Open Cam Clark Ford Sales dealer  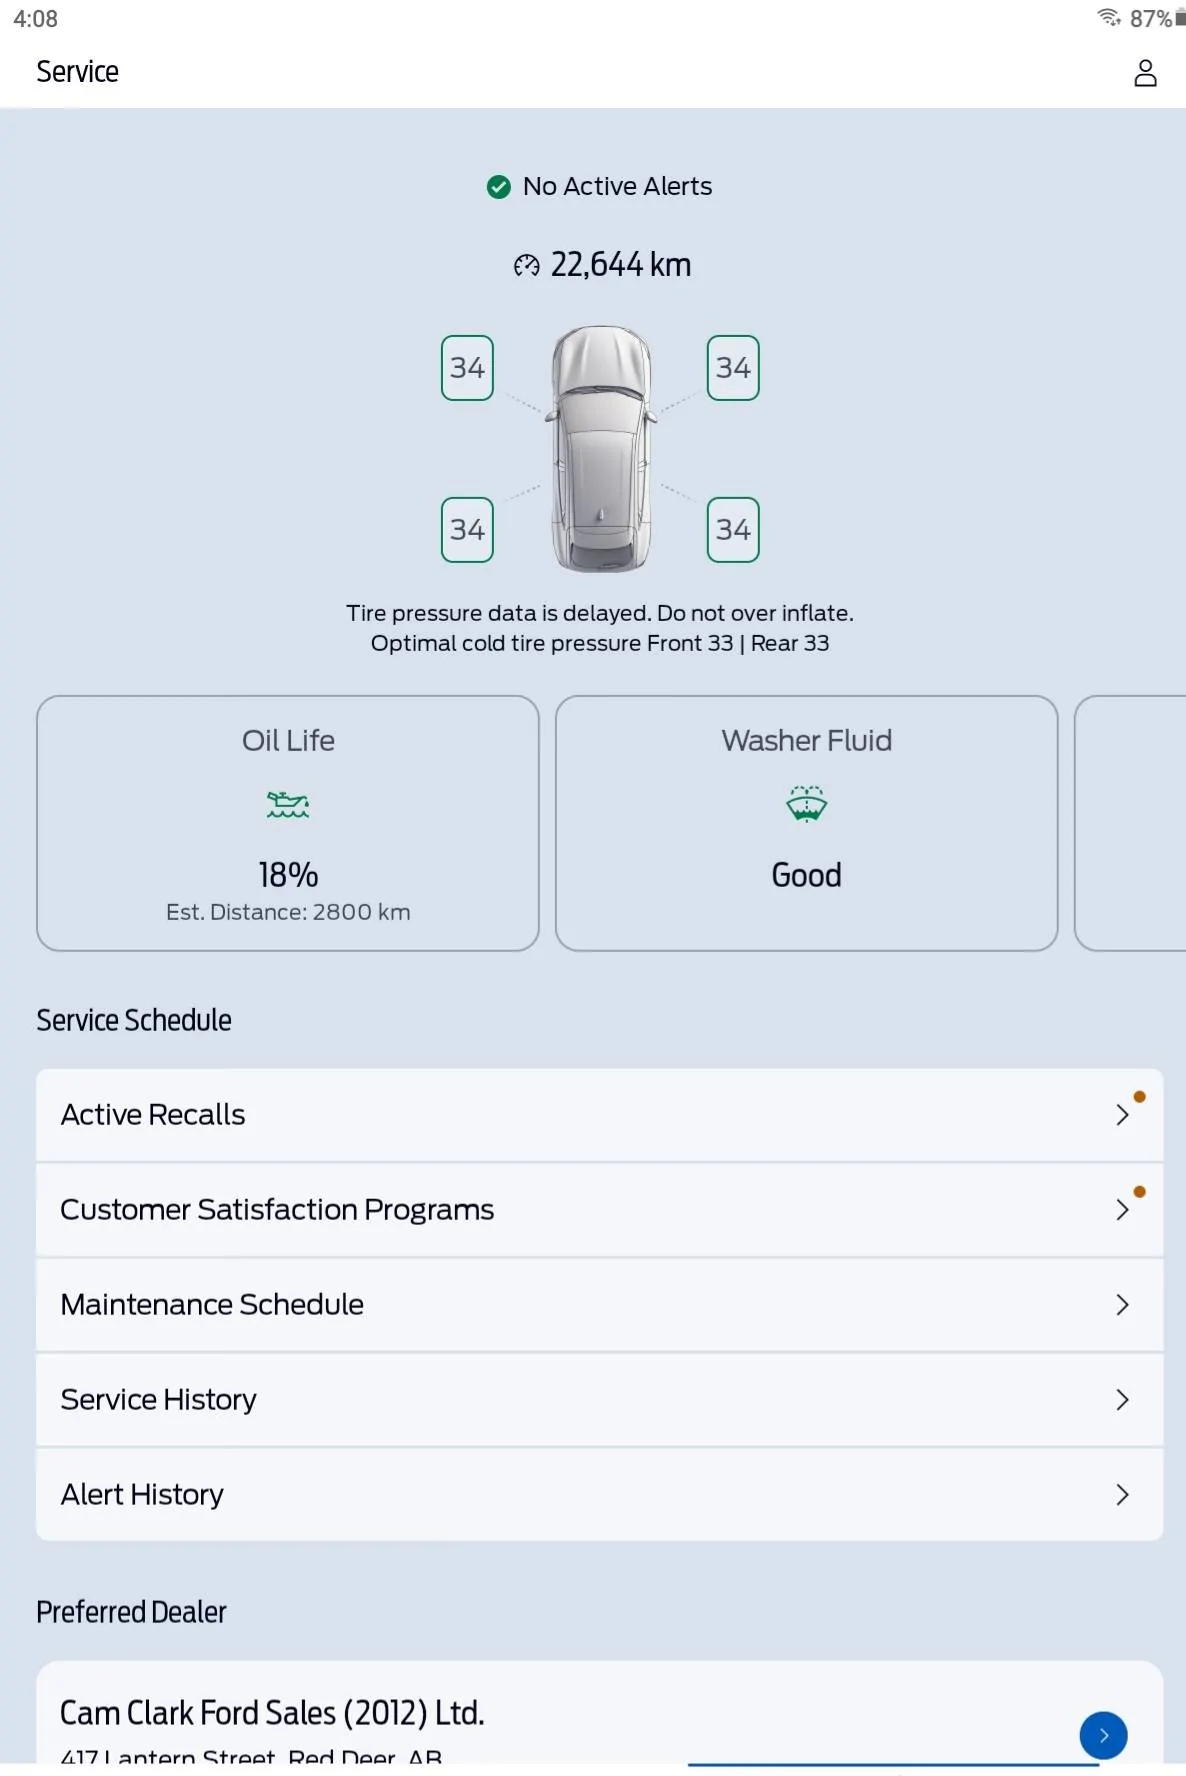(272, 1714)
